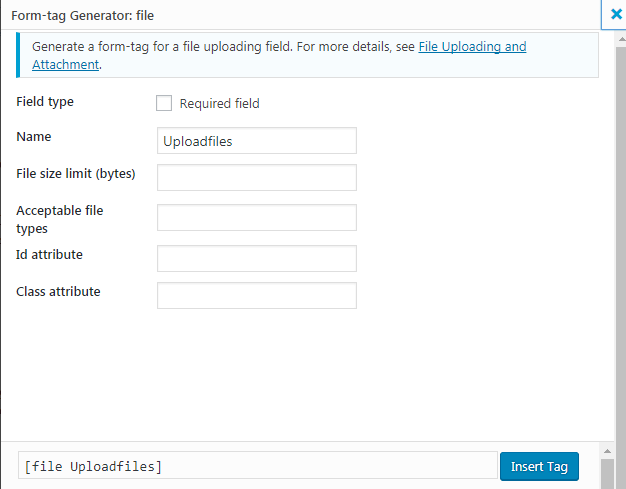Screen dimensions: 626x489
Task: Click the "Required field" text label
Action: [219, 104]
